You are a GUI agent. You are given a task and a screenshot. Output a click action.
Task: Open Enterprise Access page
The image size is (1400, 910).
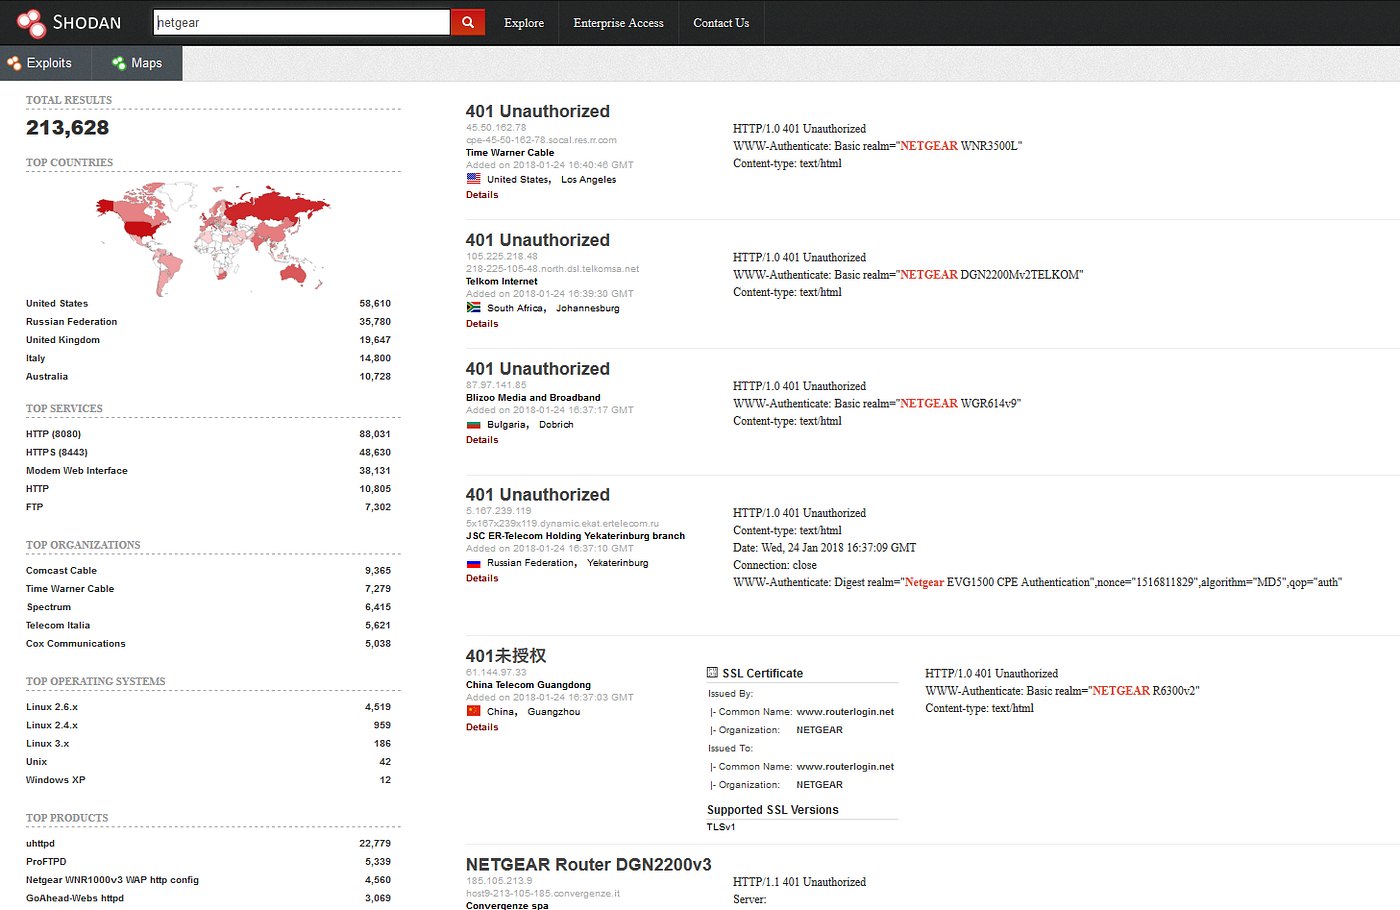pyautogui.click(x=618, y=22)
